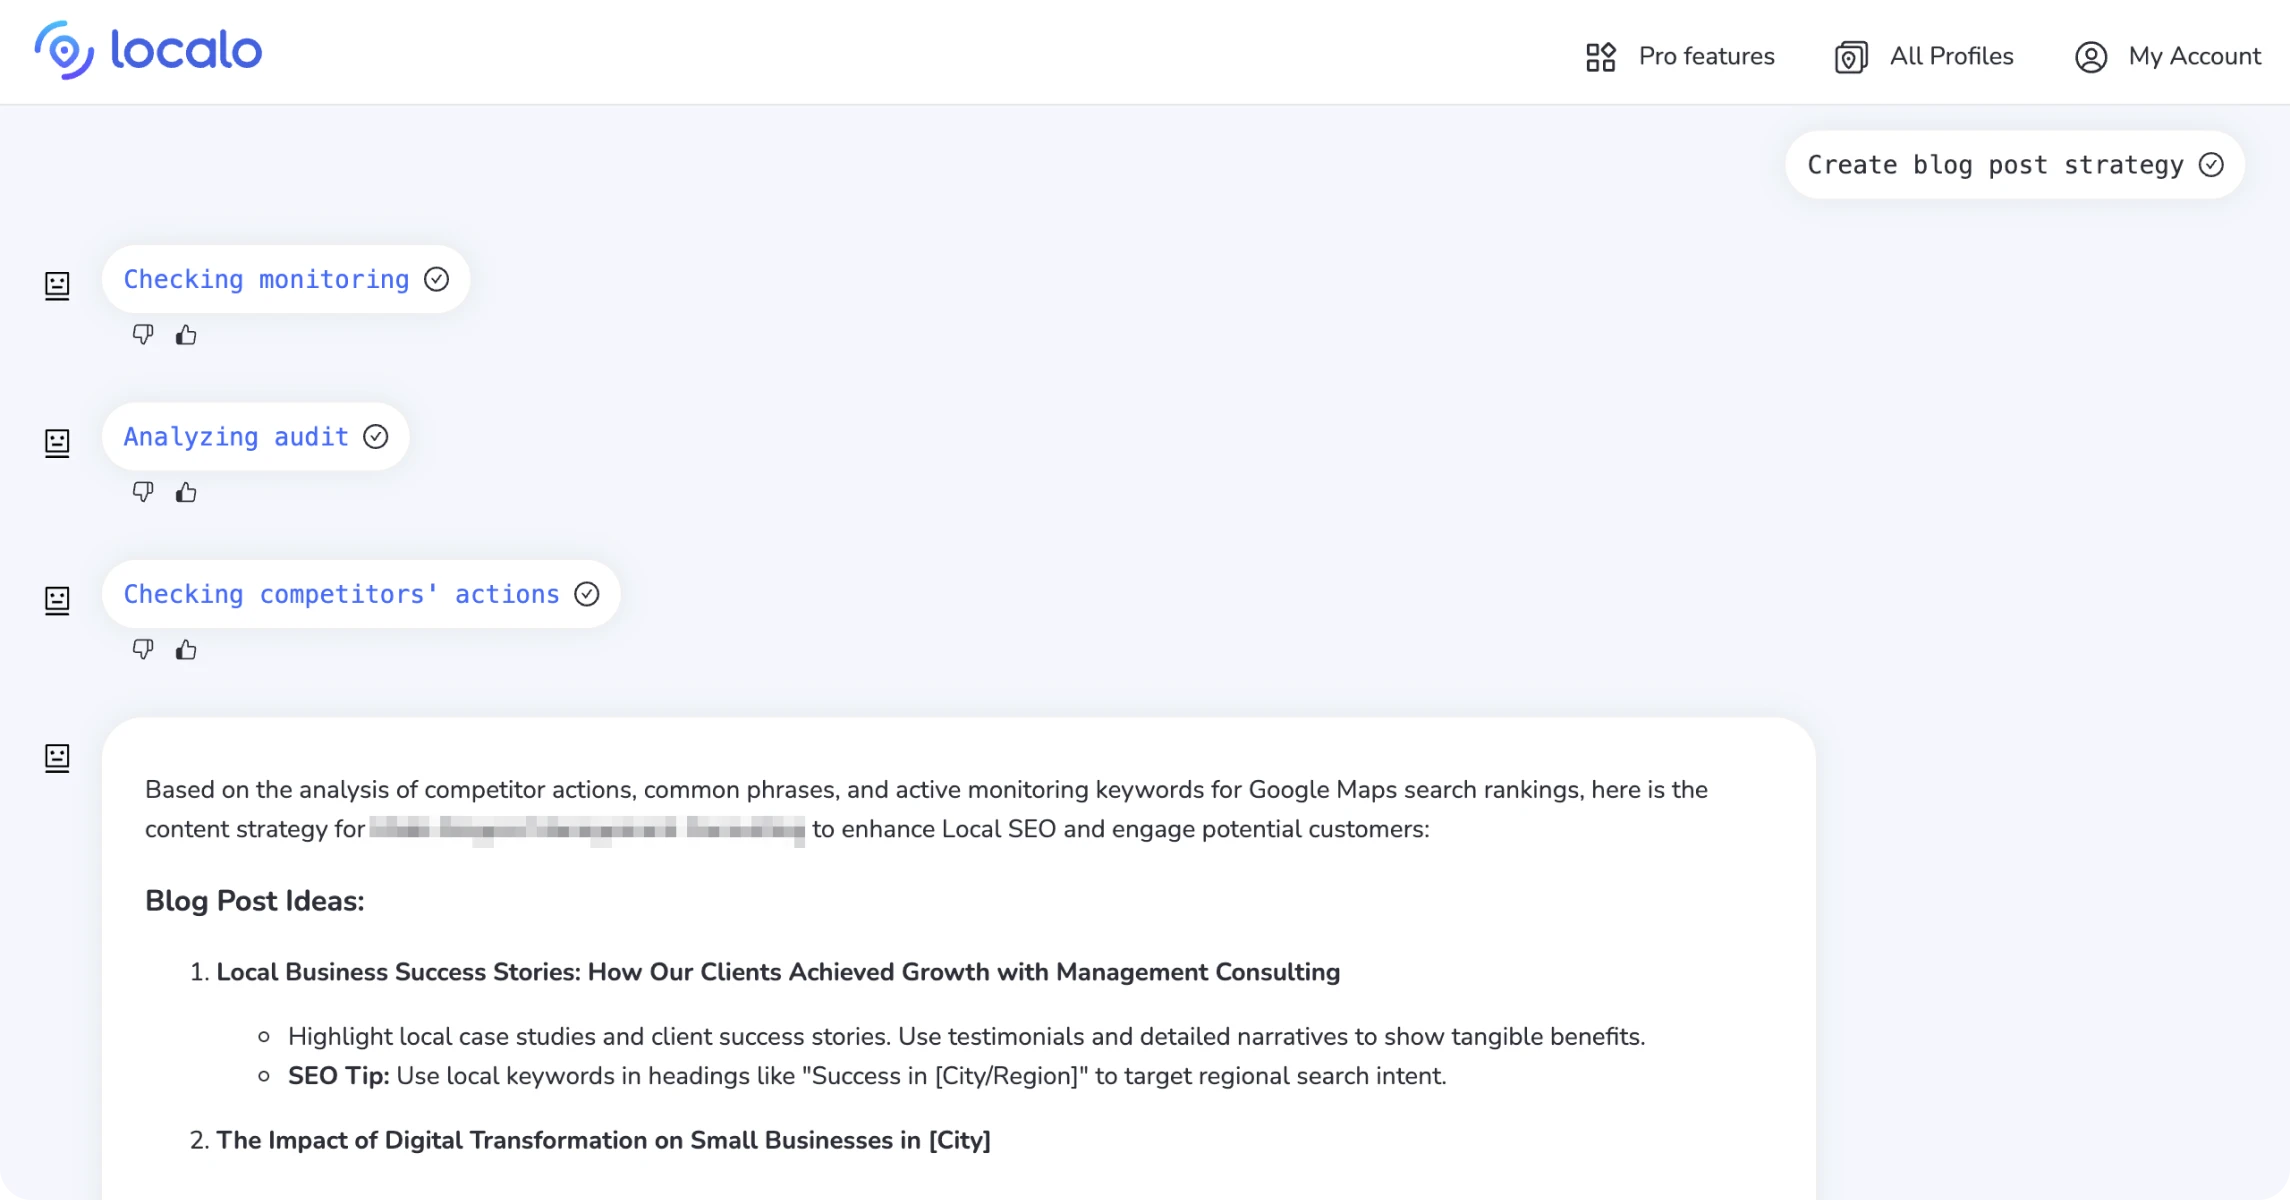Go to All Profiles
This screenshot has height=1200, width=2290.
click(x=1950, y=56)
